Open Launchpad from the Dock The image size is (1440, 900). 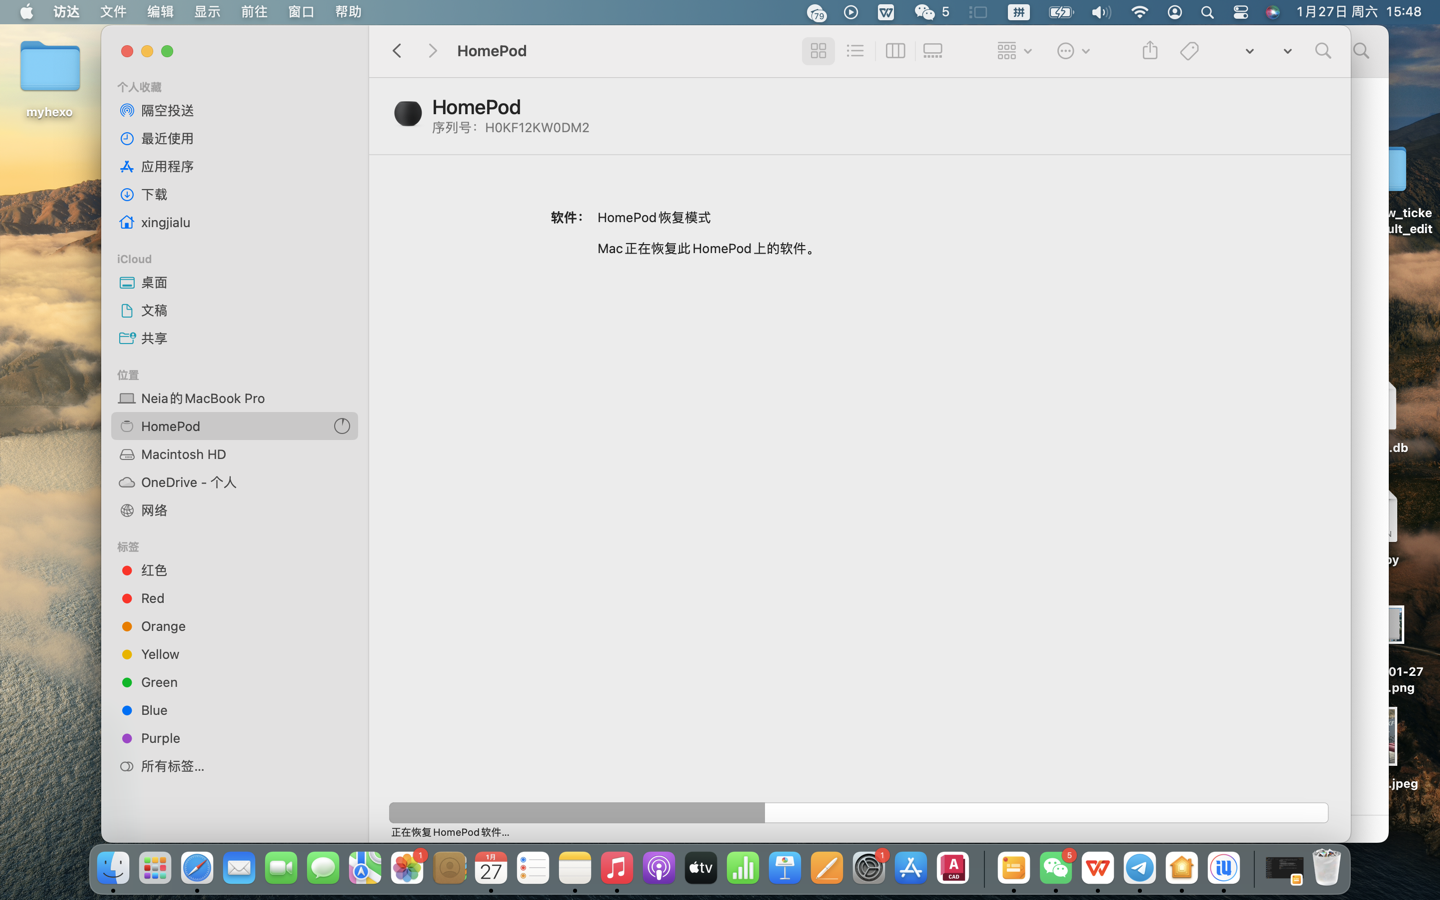coord(155,868)
